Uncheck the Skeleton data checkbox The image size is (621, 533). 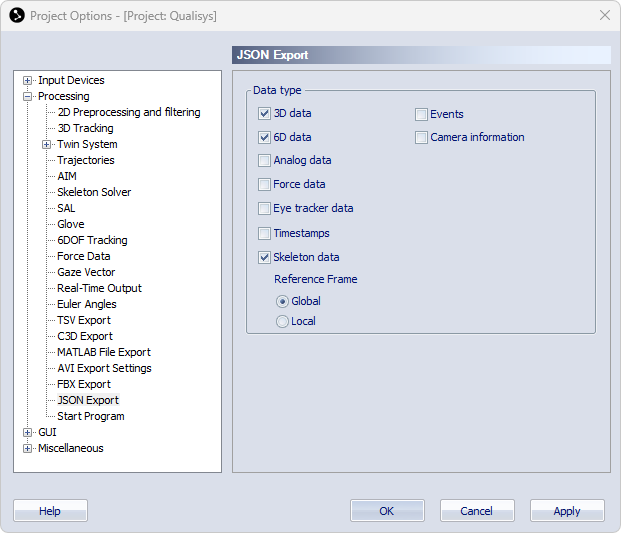point(264,257)
